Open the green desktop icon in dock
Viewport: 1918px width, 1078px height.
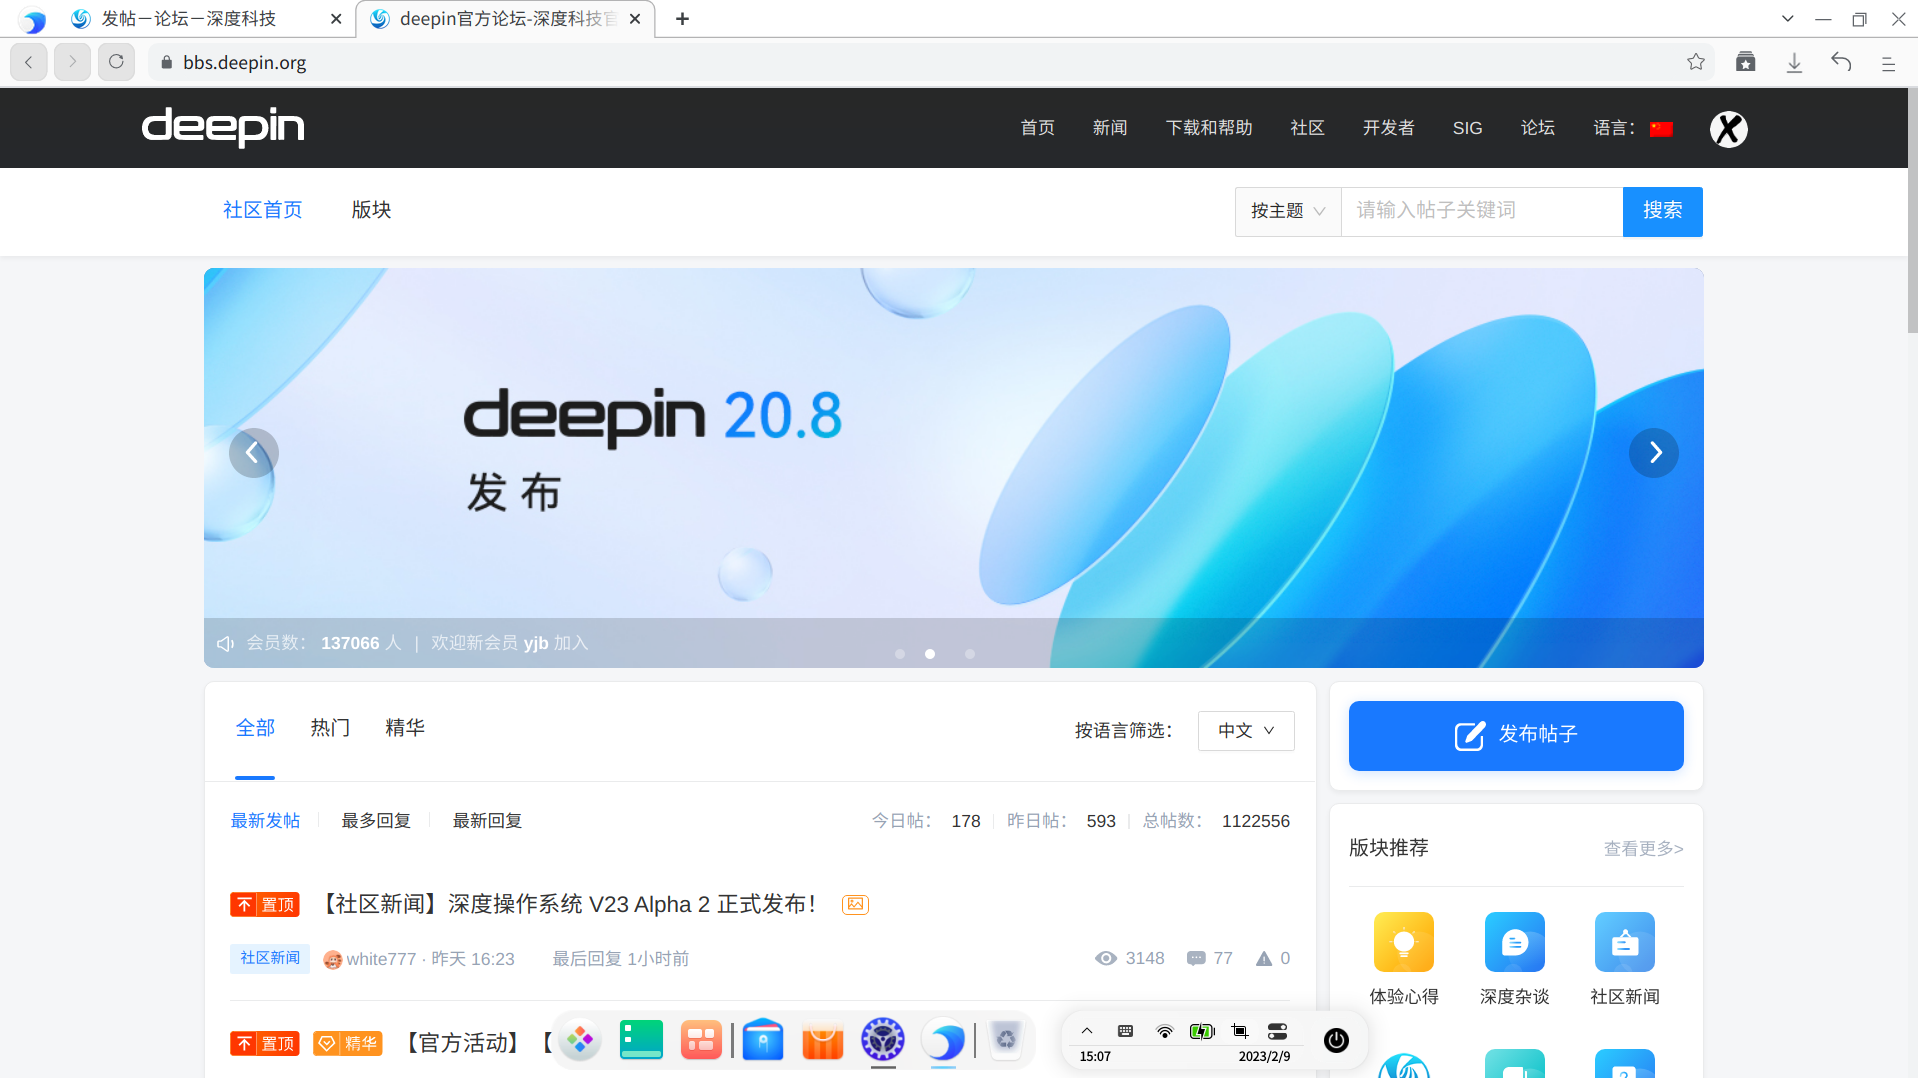click(x=641, y=1040)
